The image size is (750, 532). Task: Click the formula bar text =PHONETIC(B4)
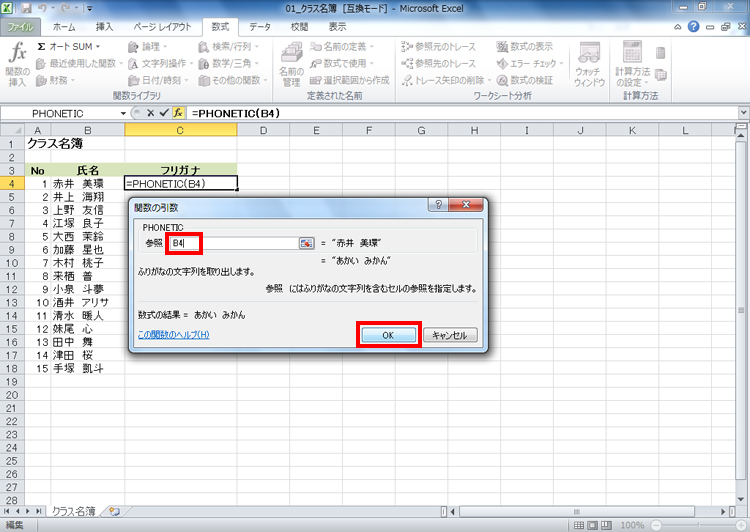point(236,113)
